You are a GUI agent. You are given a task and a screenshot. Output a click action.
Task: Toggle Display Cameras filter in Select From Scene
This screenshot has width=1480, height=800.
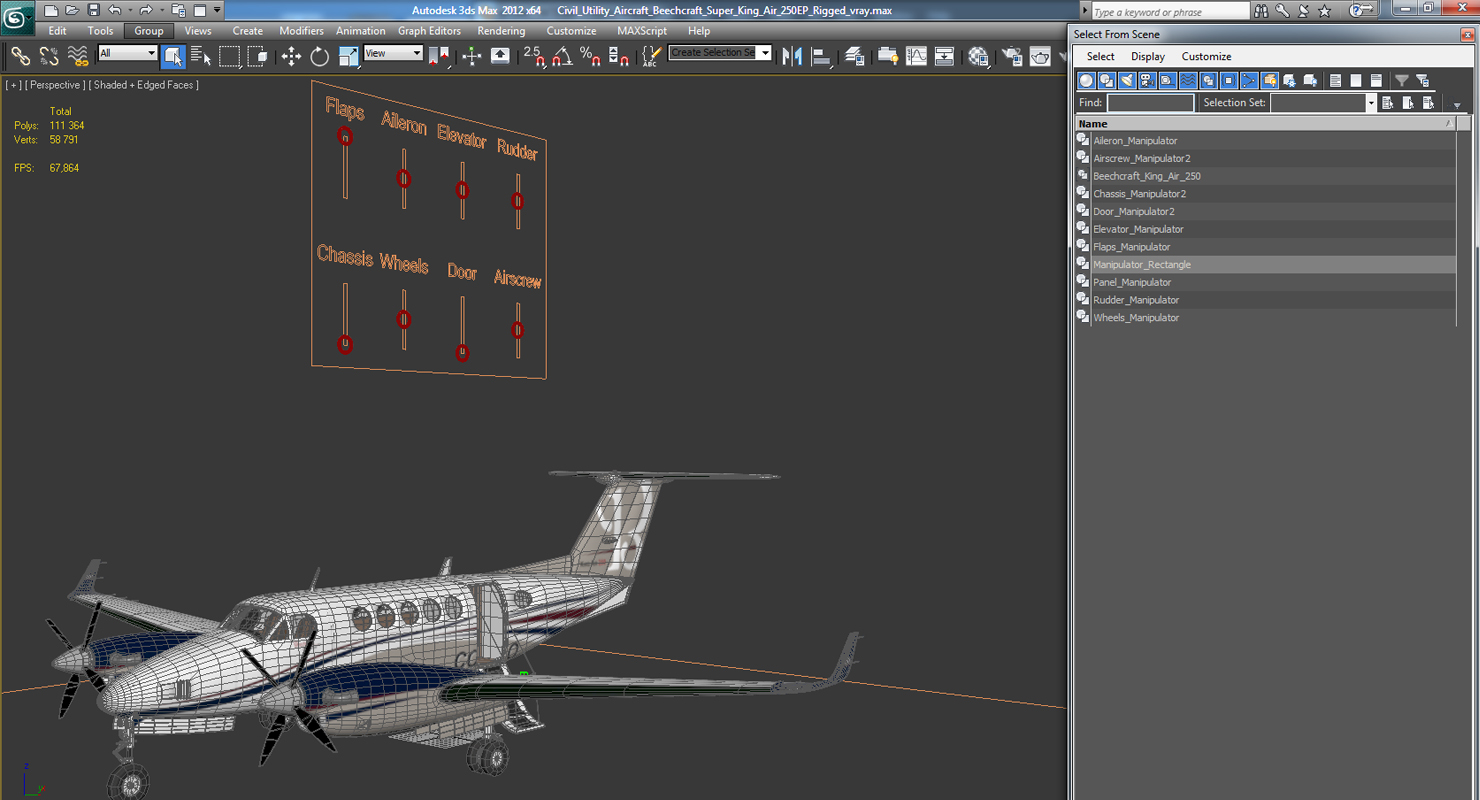(x=1147, y=81)
